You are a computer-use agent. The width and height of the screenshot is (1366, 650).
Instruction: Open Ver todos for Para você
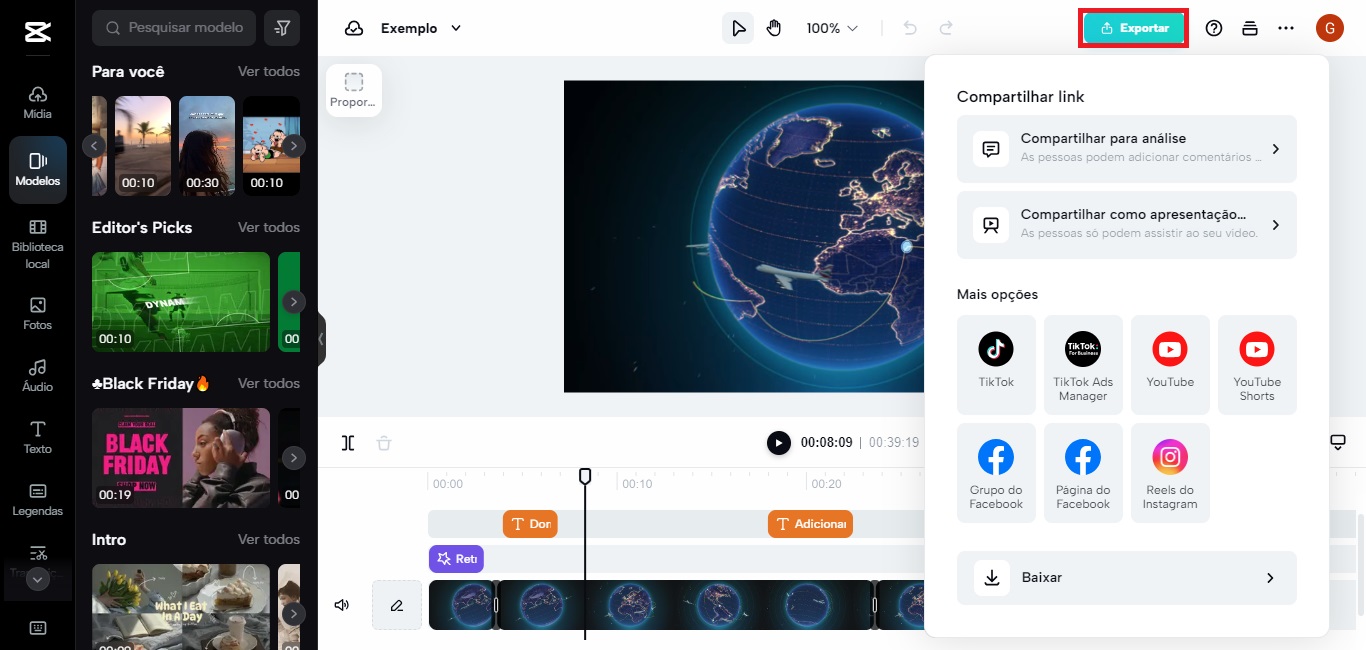(x=268, y=71)
